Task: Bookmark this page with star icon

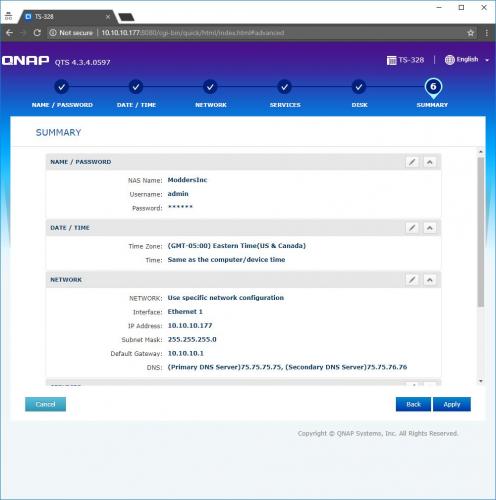Action: 471,33
